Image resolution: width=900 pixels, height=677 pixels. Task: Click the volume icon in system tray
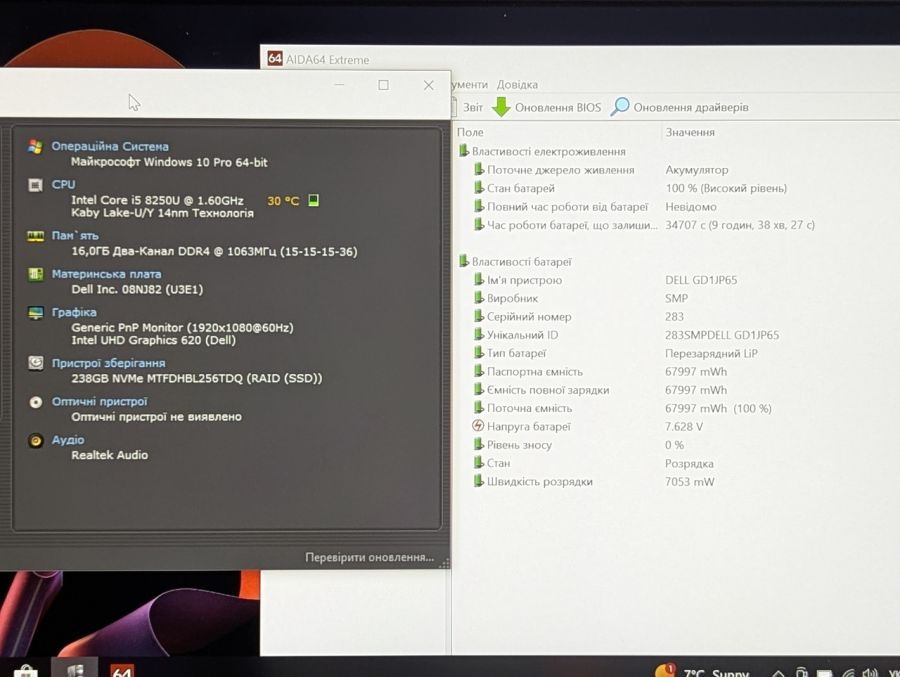(x=869, y=673)
